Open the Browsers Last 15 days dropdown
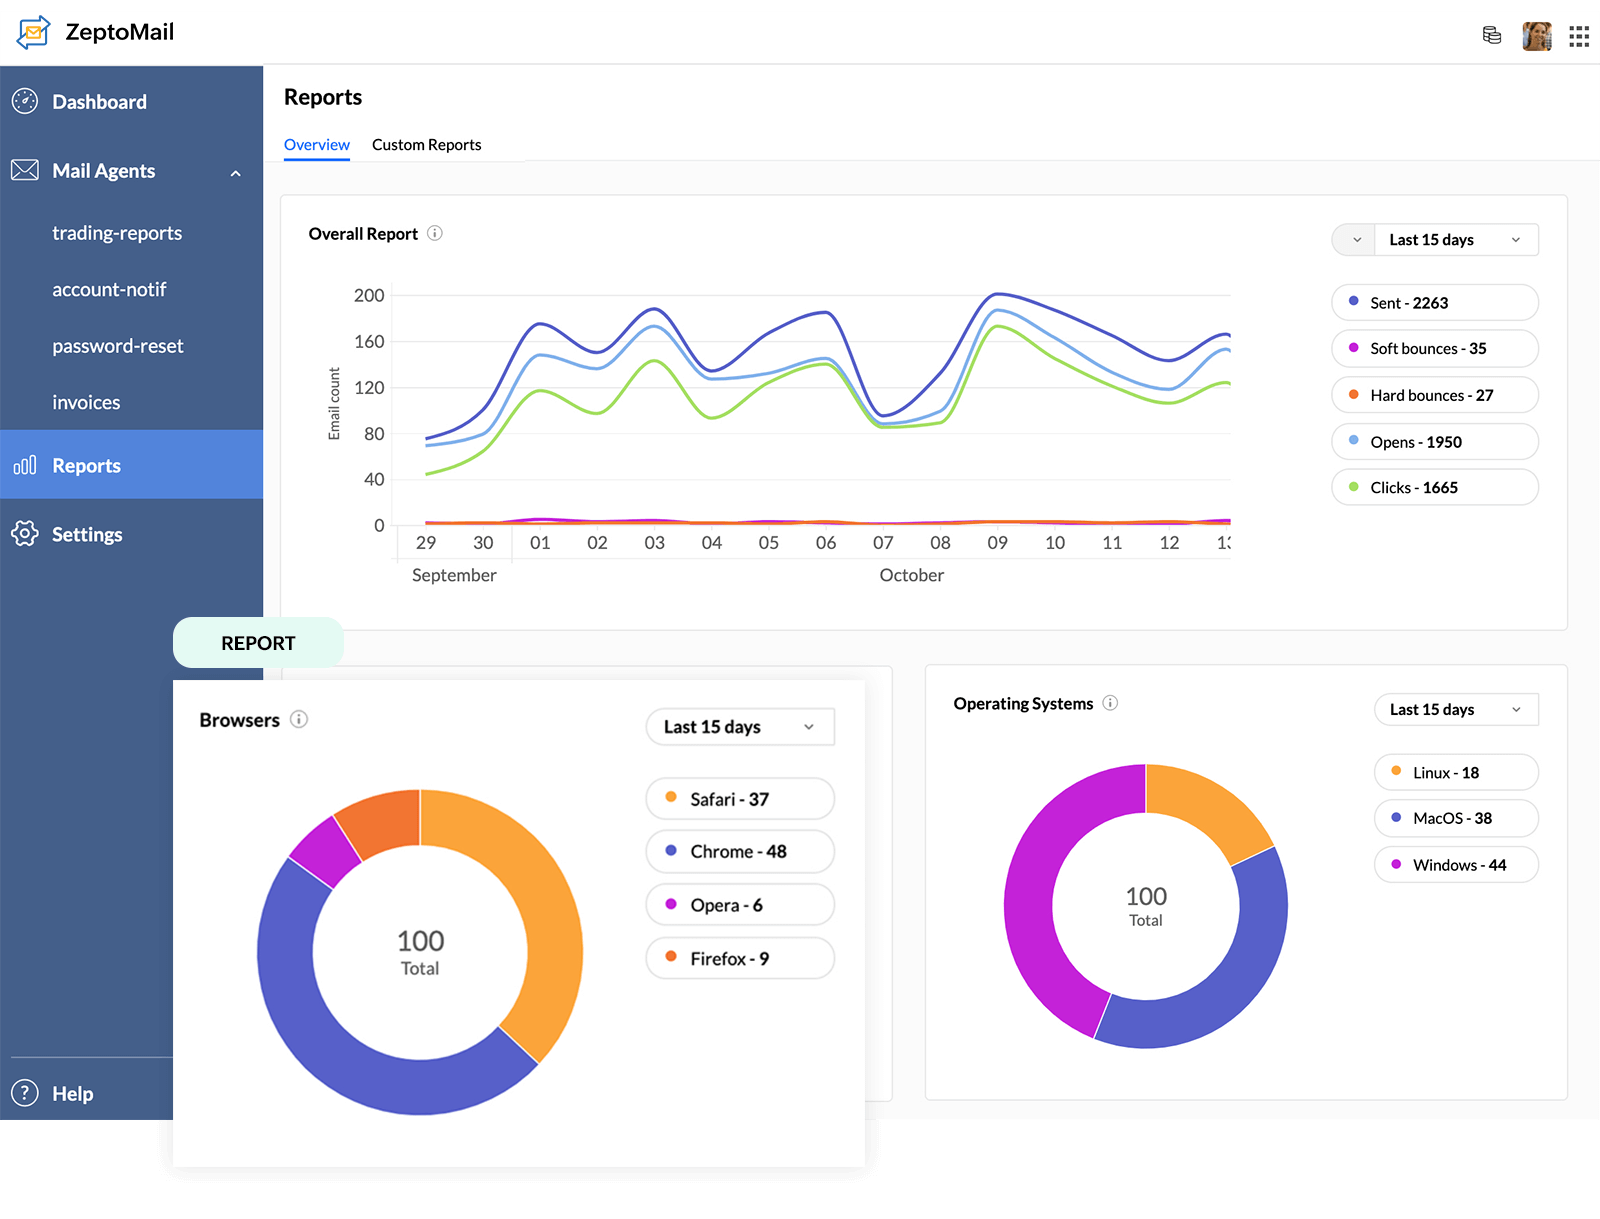 739,727
